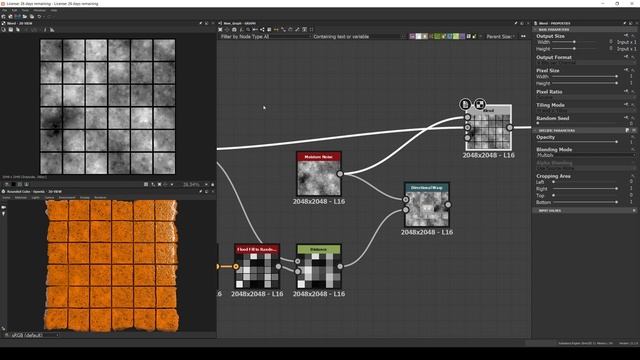Viewport: 640px width, 360px height.
Task: Click the histogram icon in 2D view toolbar
Action: click(52, 30)
